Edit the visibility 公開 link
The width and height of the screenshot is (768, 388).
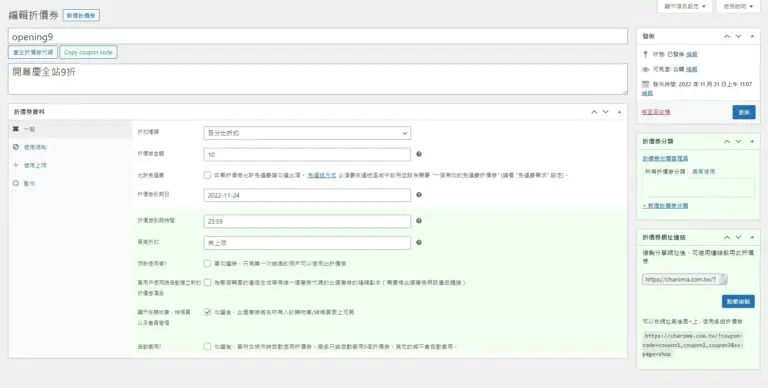tap(692, 70)
